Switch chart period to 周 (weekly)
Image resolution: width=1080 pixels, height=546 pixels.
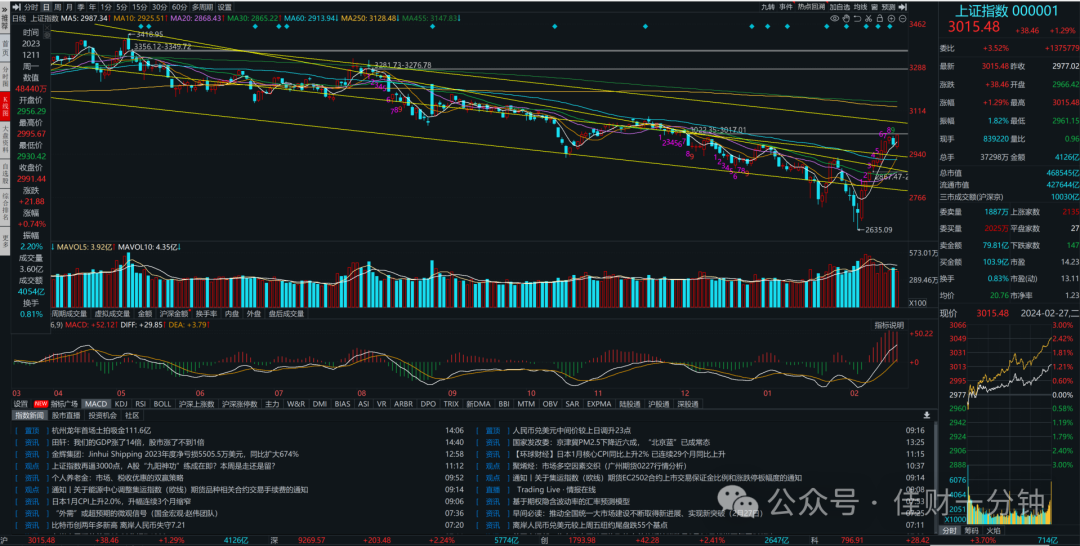click(x=58, y=7)
